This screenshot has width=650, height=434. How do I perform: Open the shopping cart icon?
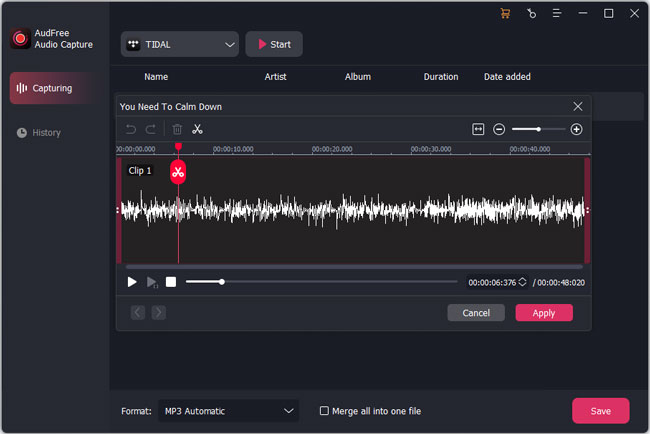tap(505, 14)
